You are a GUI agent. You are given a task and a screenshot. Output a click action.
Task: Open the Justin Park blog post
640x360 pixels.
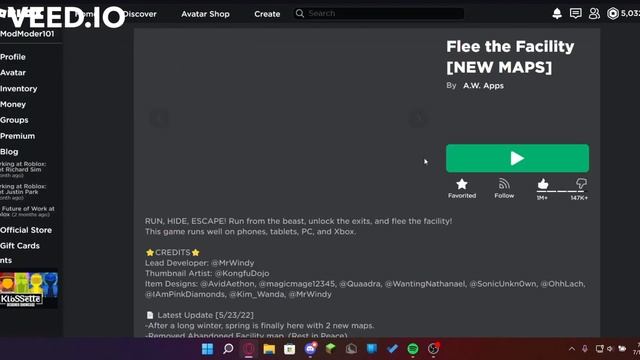click(x=23, y=191)
